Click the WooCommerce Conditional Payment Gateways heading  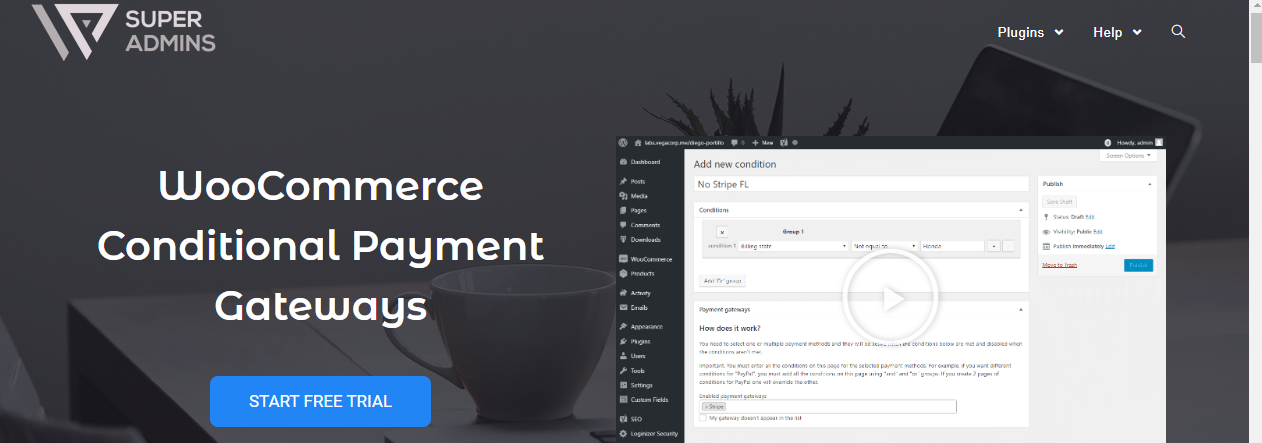coord(321,245)
